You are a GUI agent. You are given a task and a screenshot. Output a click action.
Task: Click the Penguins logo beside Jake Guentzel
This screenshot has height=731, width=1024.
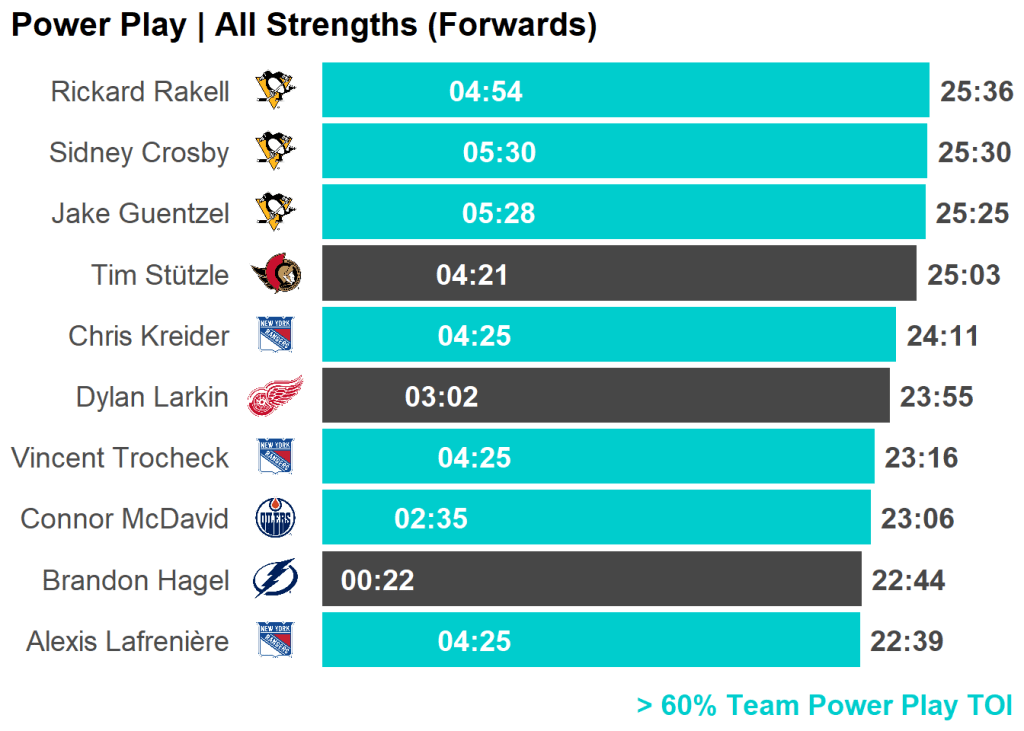click(275, 213)
